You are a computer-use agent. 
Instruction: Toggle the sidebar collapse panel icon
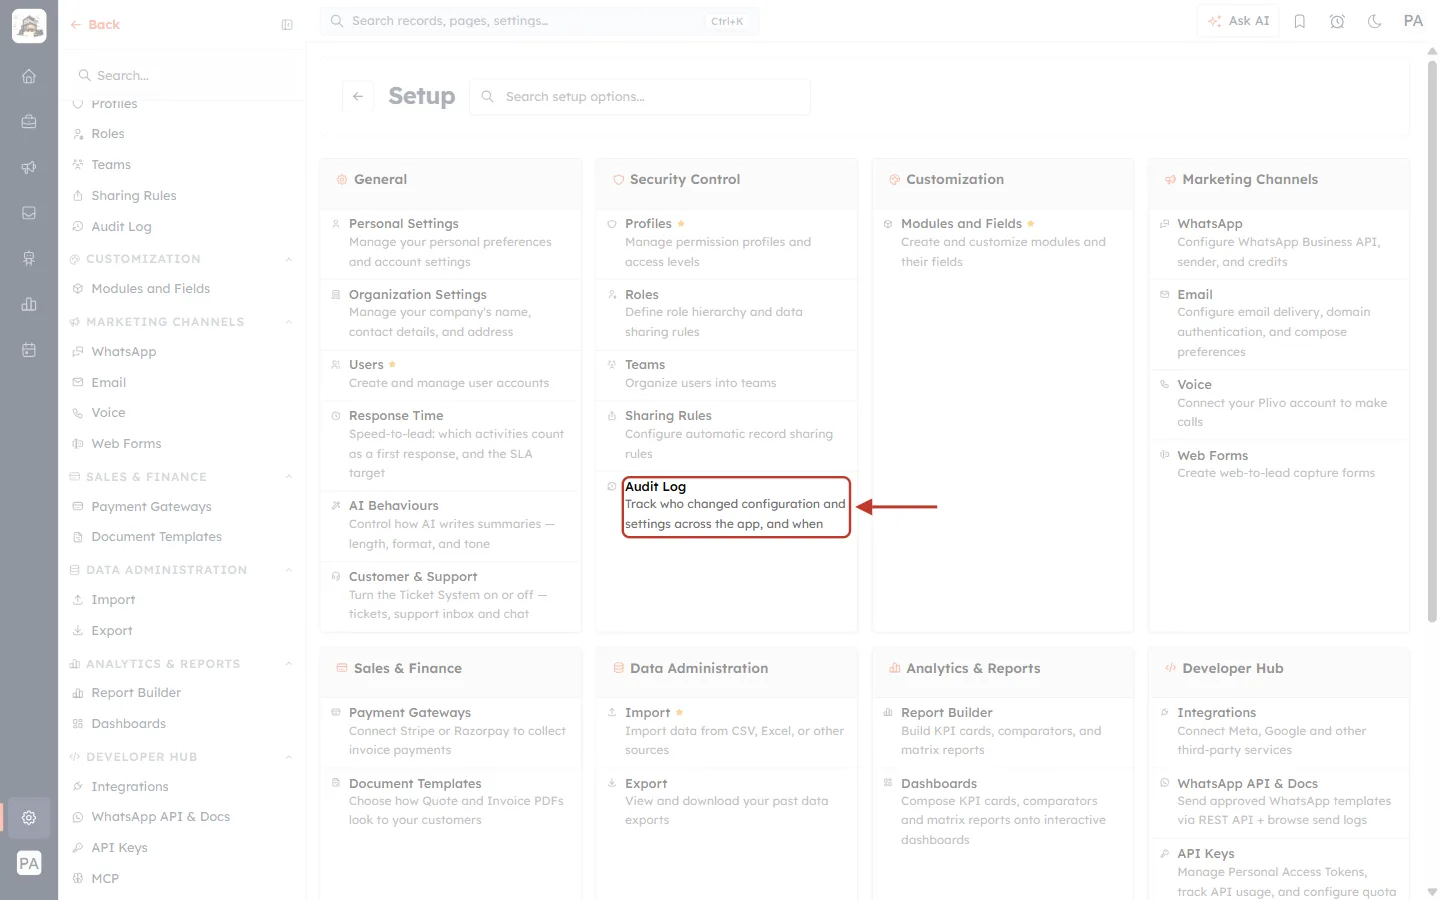[287, 25]
